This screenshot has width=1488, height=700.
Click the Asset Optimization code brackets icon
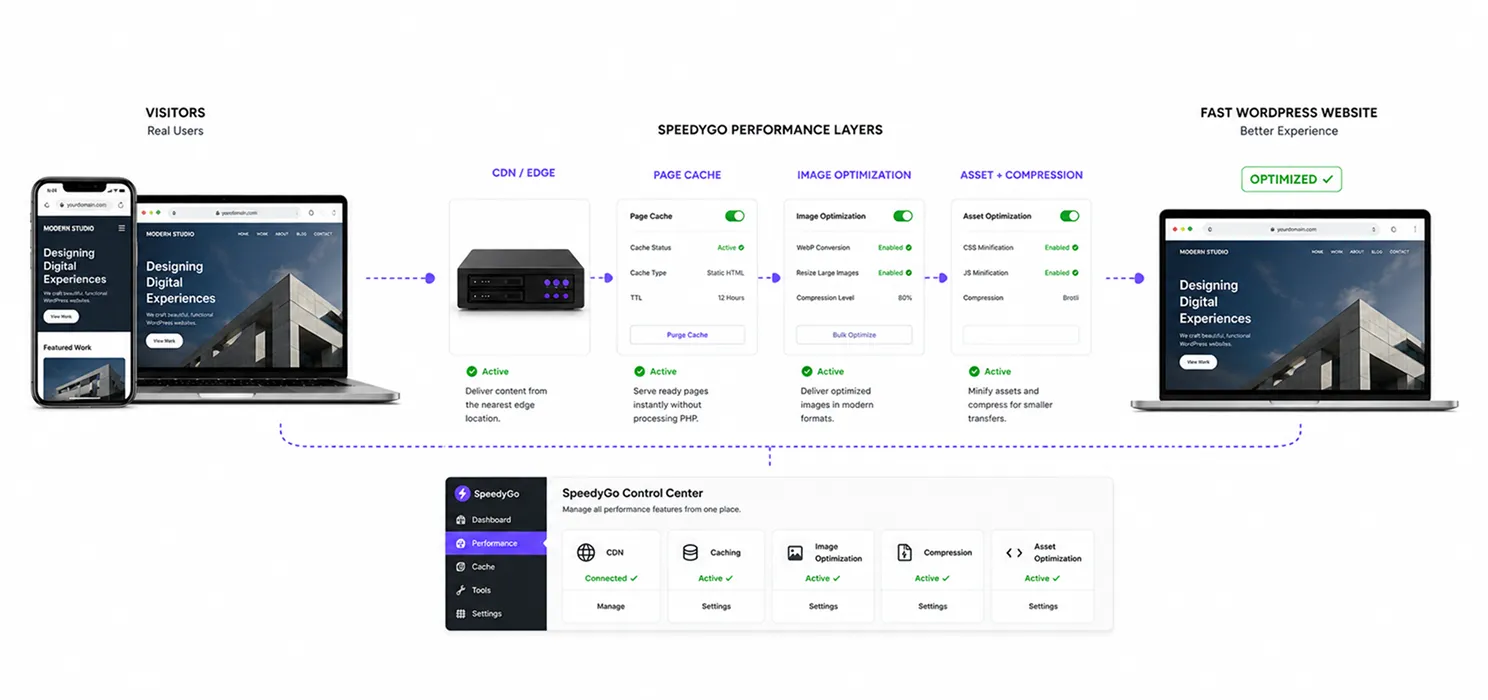coord(1014,553)
